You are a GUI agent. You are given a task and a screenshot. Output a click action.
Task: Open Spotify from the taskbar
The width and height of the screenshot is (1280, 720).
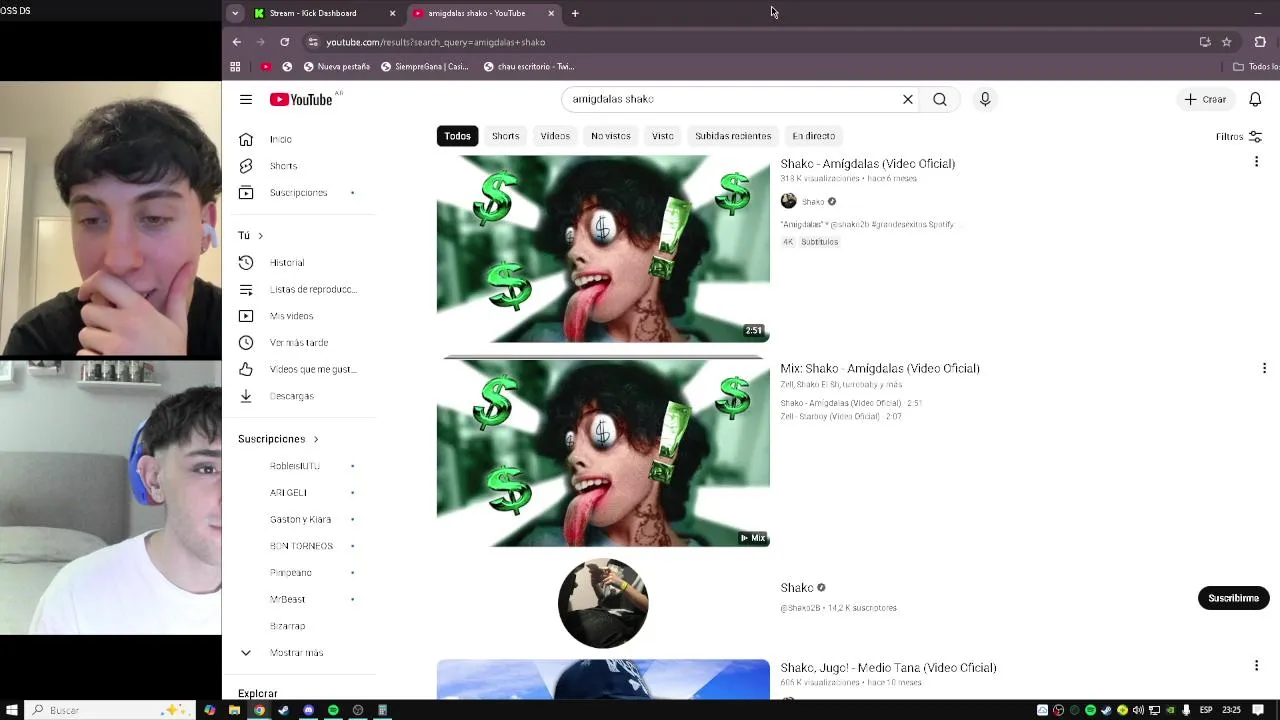(333, 710)
